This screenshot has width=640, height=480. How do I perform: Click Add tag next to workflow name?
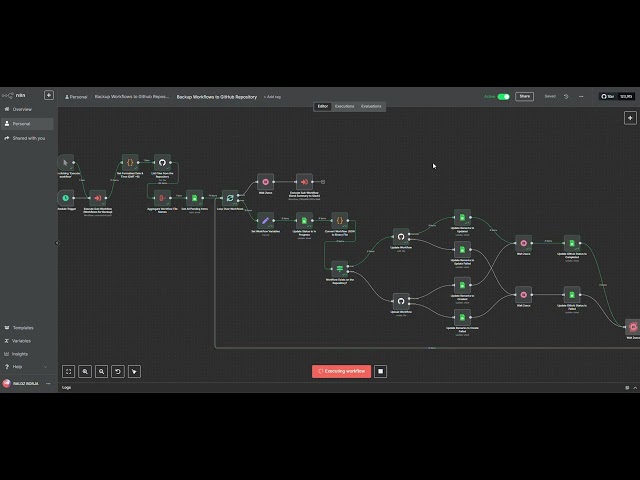[x=272, y=97]
